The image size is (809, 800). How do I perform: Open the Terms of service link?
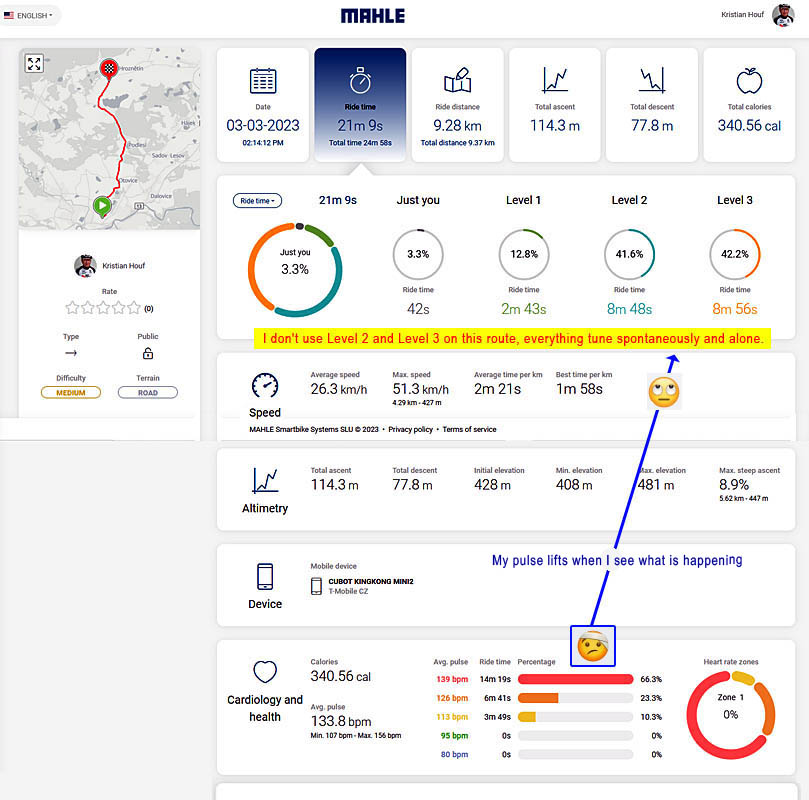[469, 430]
